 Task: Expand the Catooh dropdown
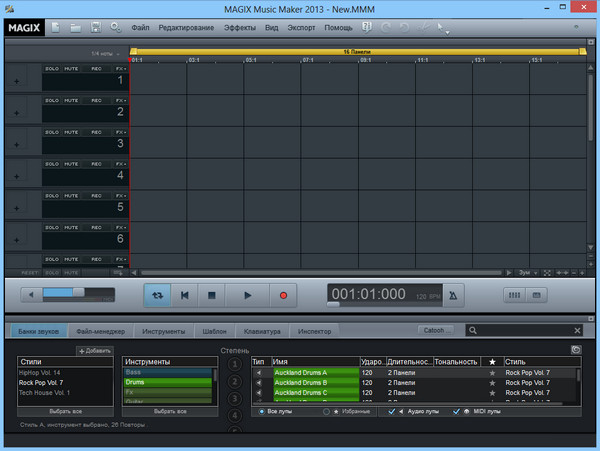436,330
